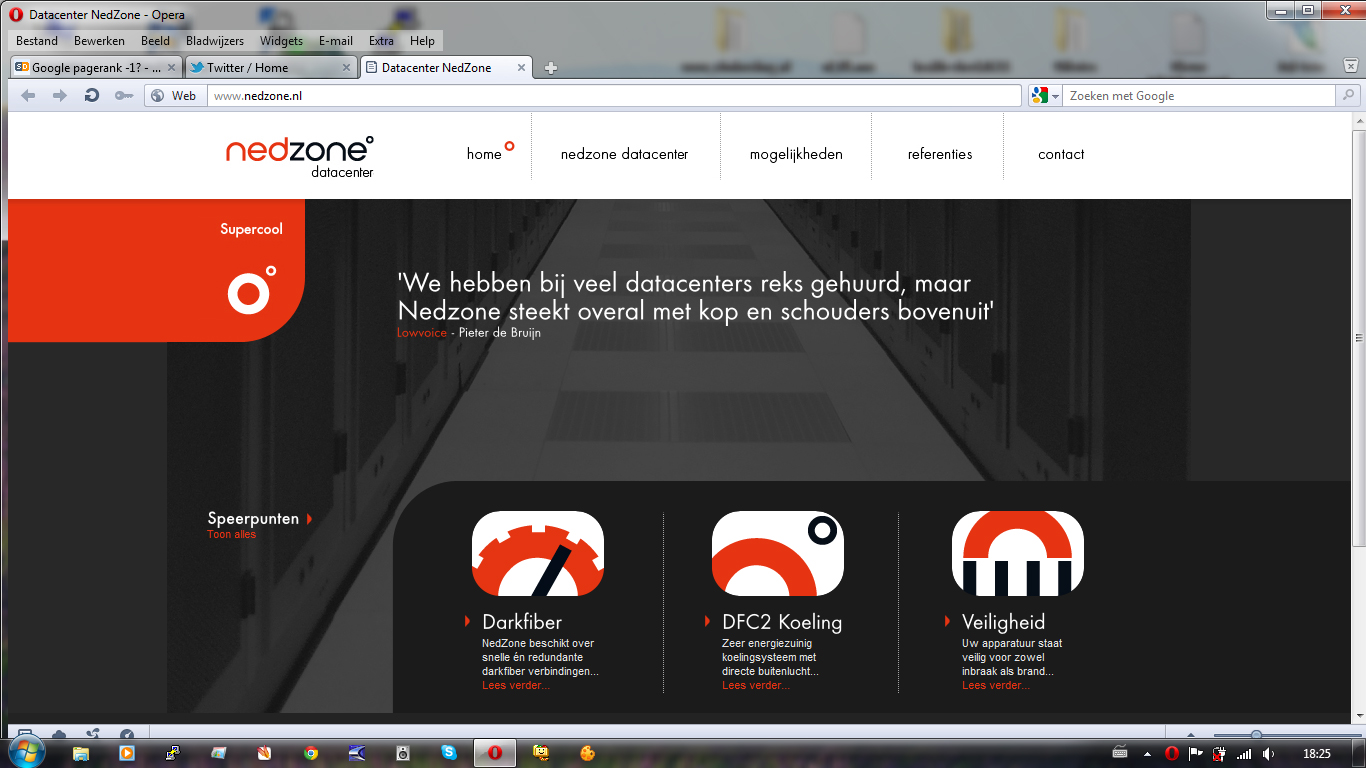Click the Veiligheid magnet-shaped icon

pos(1017,553)
